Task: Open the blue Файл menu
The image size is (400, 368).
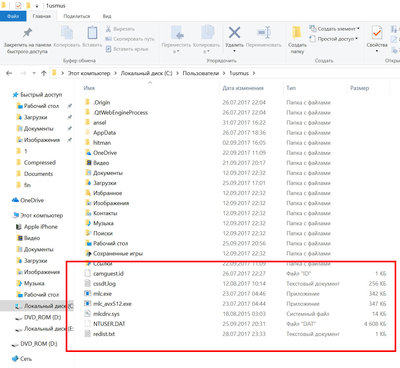Action: 13,16
